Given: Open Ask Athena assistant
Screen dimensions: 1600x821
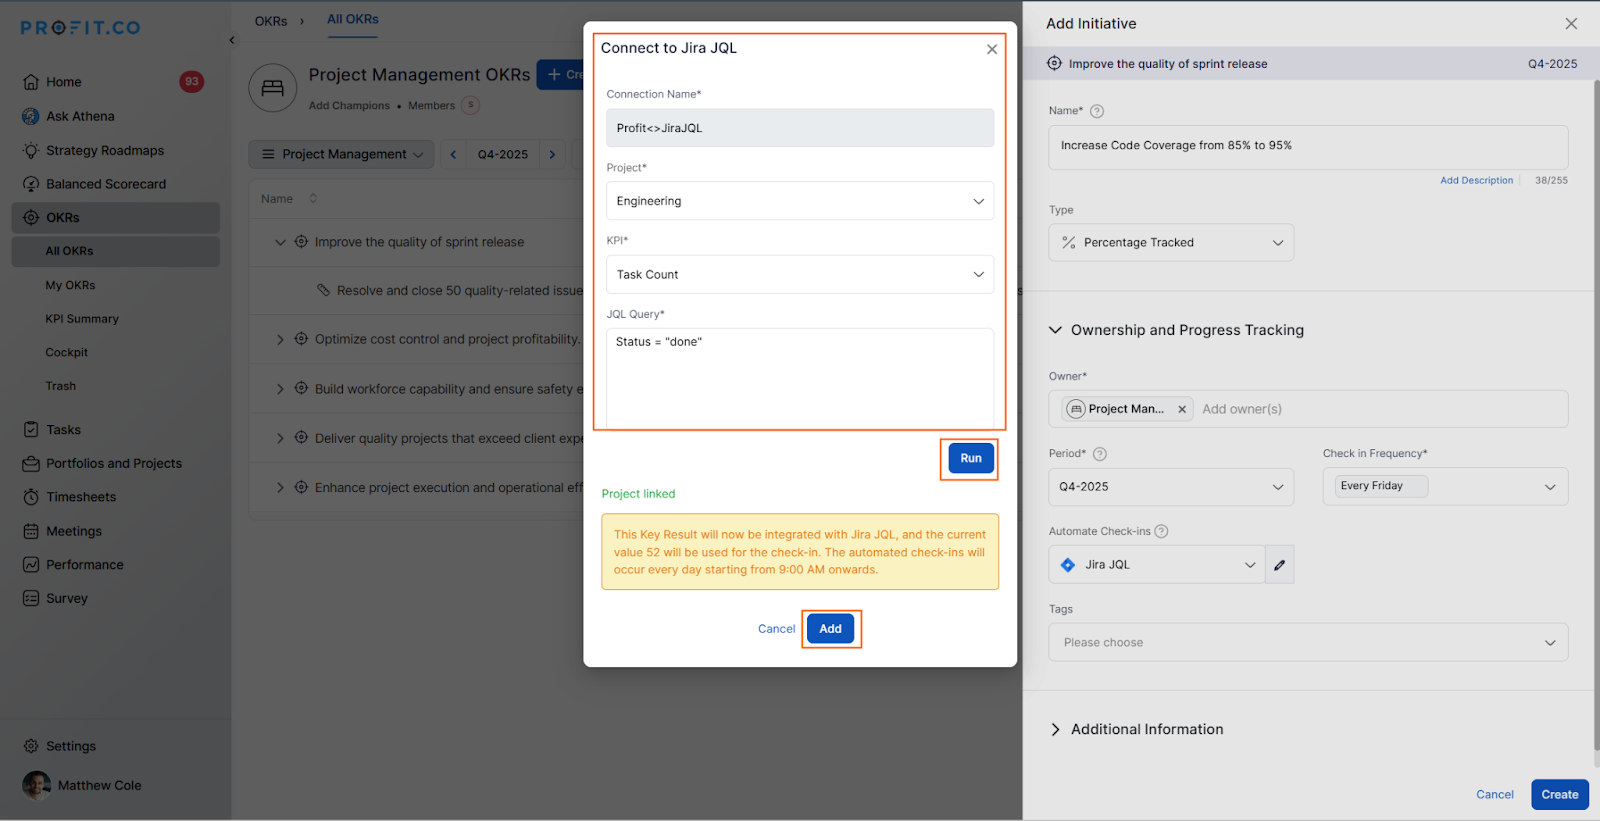Looking at the screenshot, I should [80, 116].
